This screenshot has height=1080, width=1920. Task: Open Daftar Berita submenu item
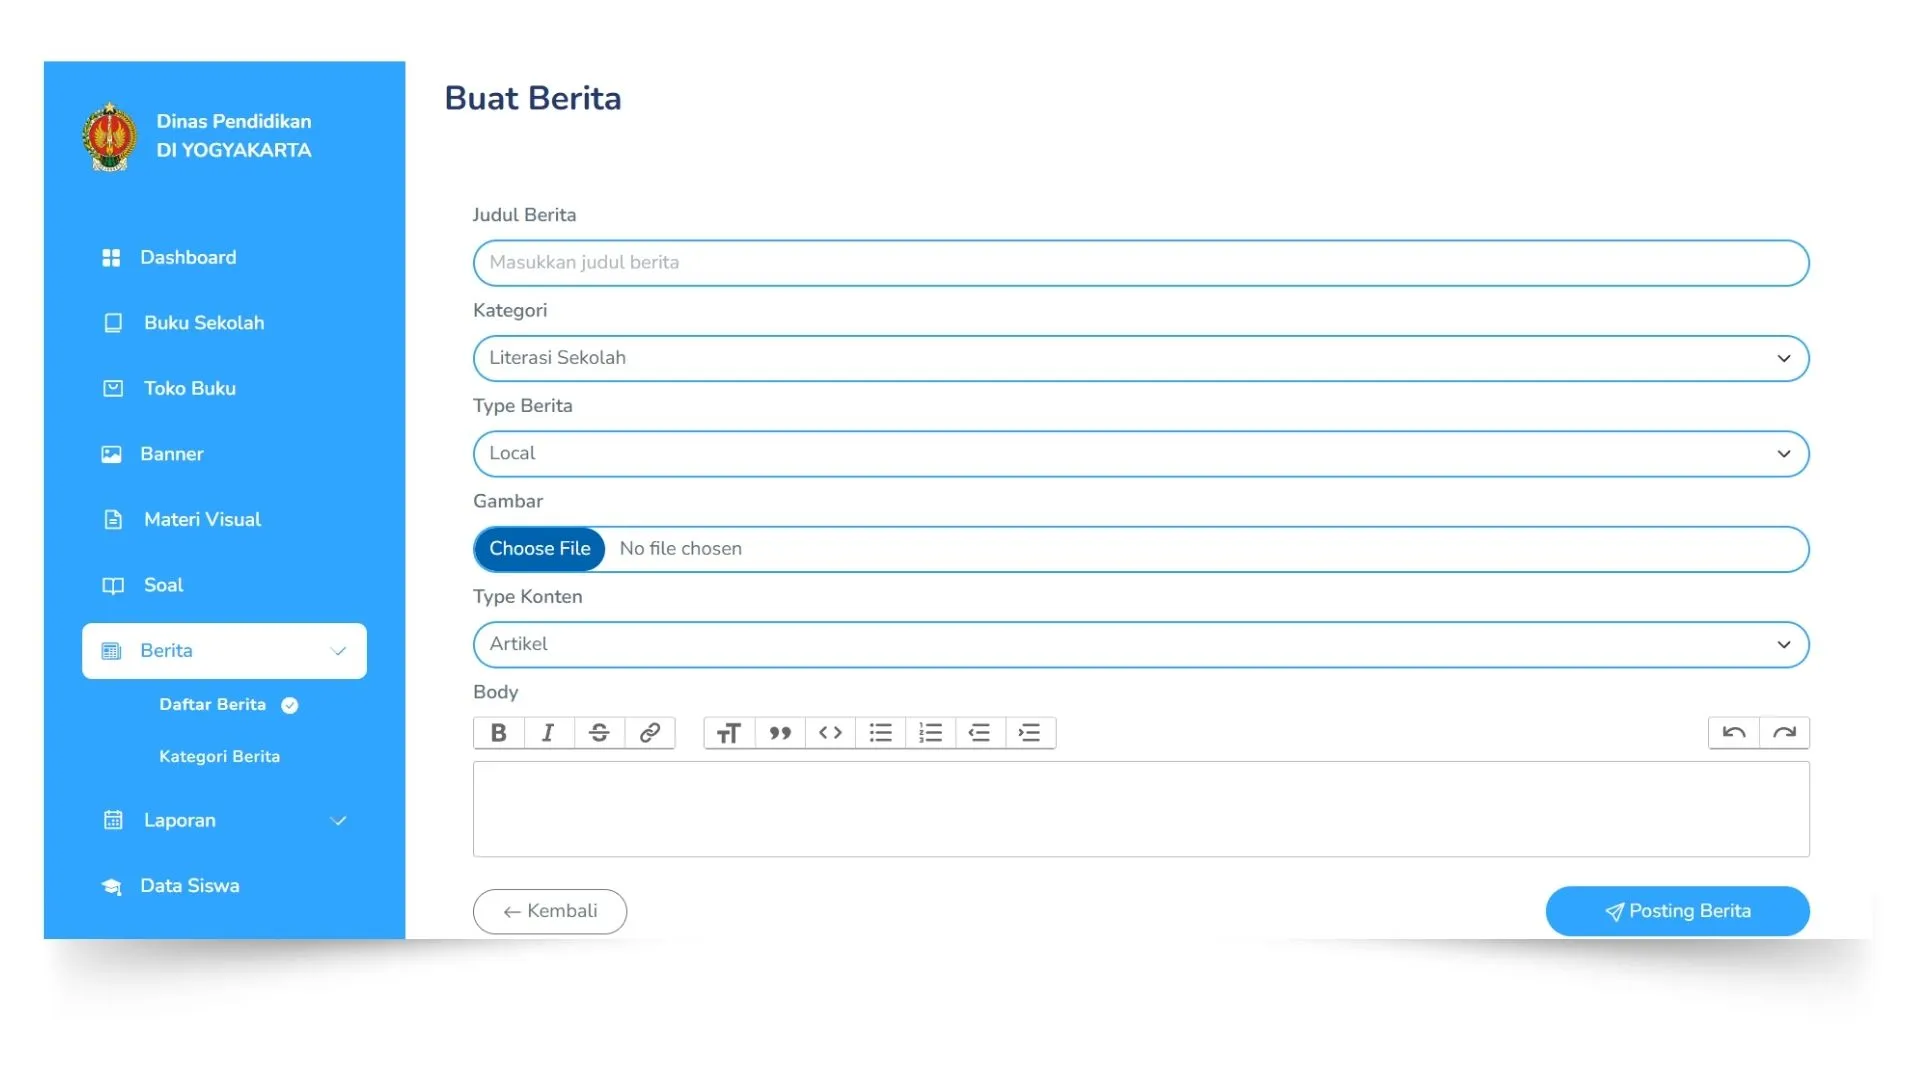click(213, 705)
